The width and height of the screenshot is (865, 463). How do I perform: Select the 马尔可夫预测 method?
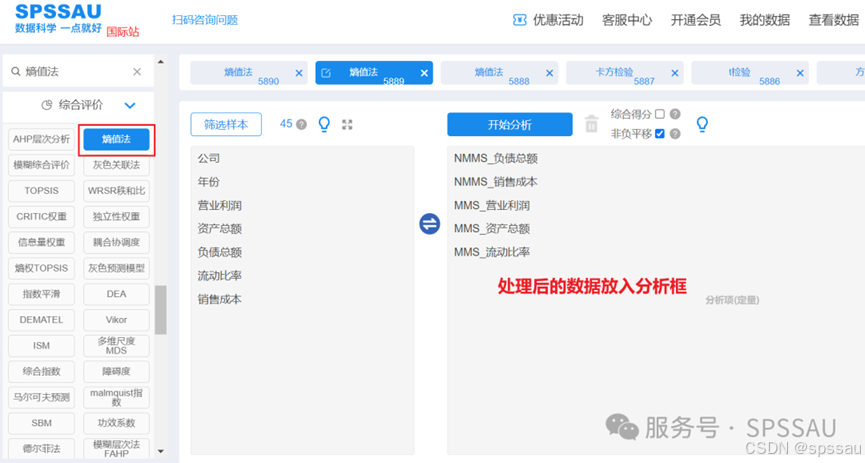pos(41,397)
